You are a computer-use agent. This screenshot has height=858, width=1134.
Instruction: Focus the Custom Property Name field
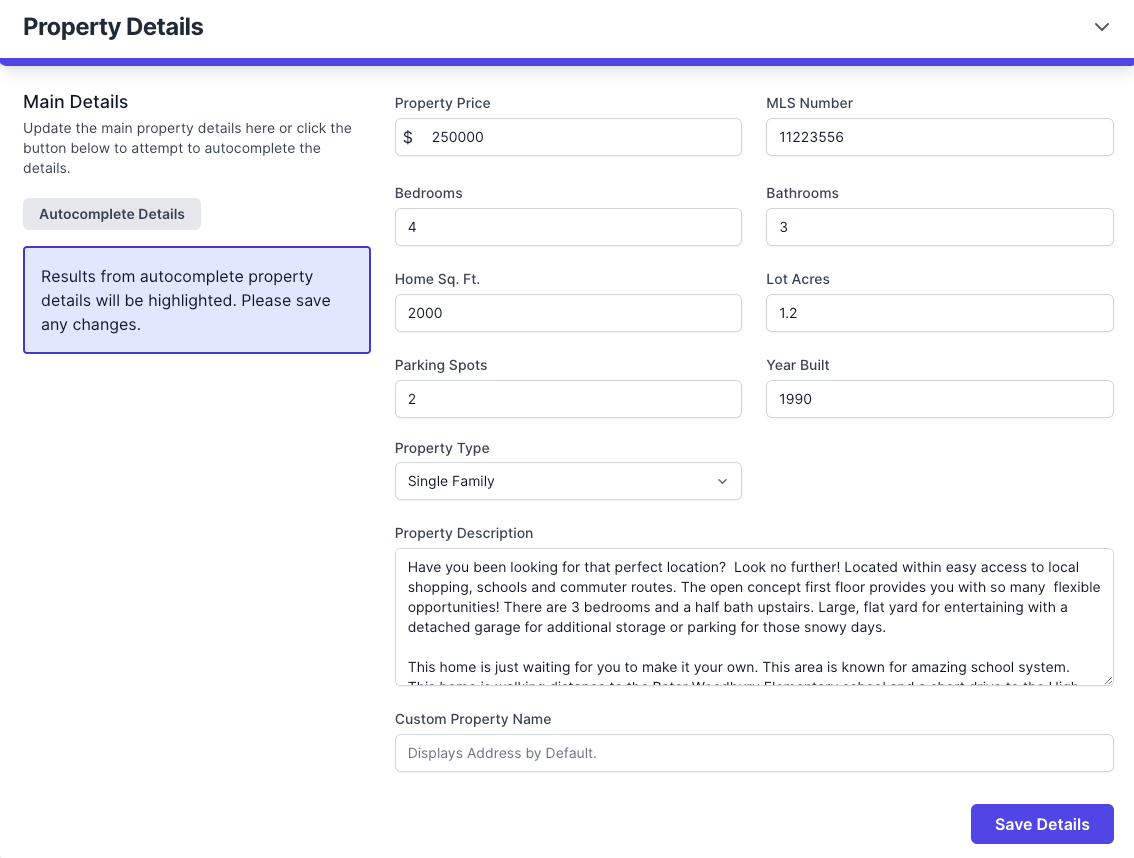click(x=753, y=753)
